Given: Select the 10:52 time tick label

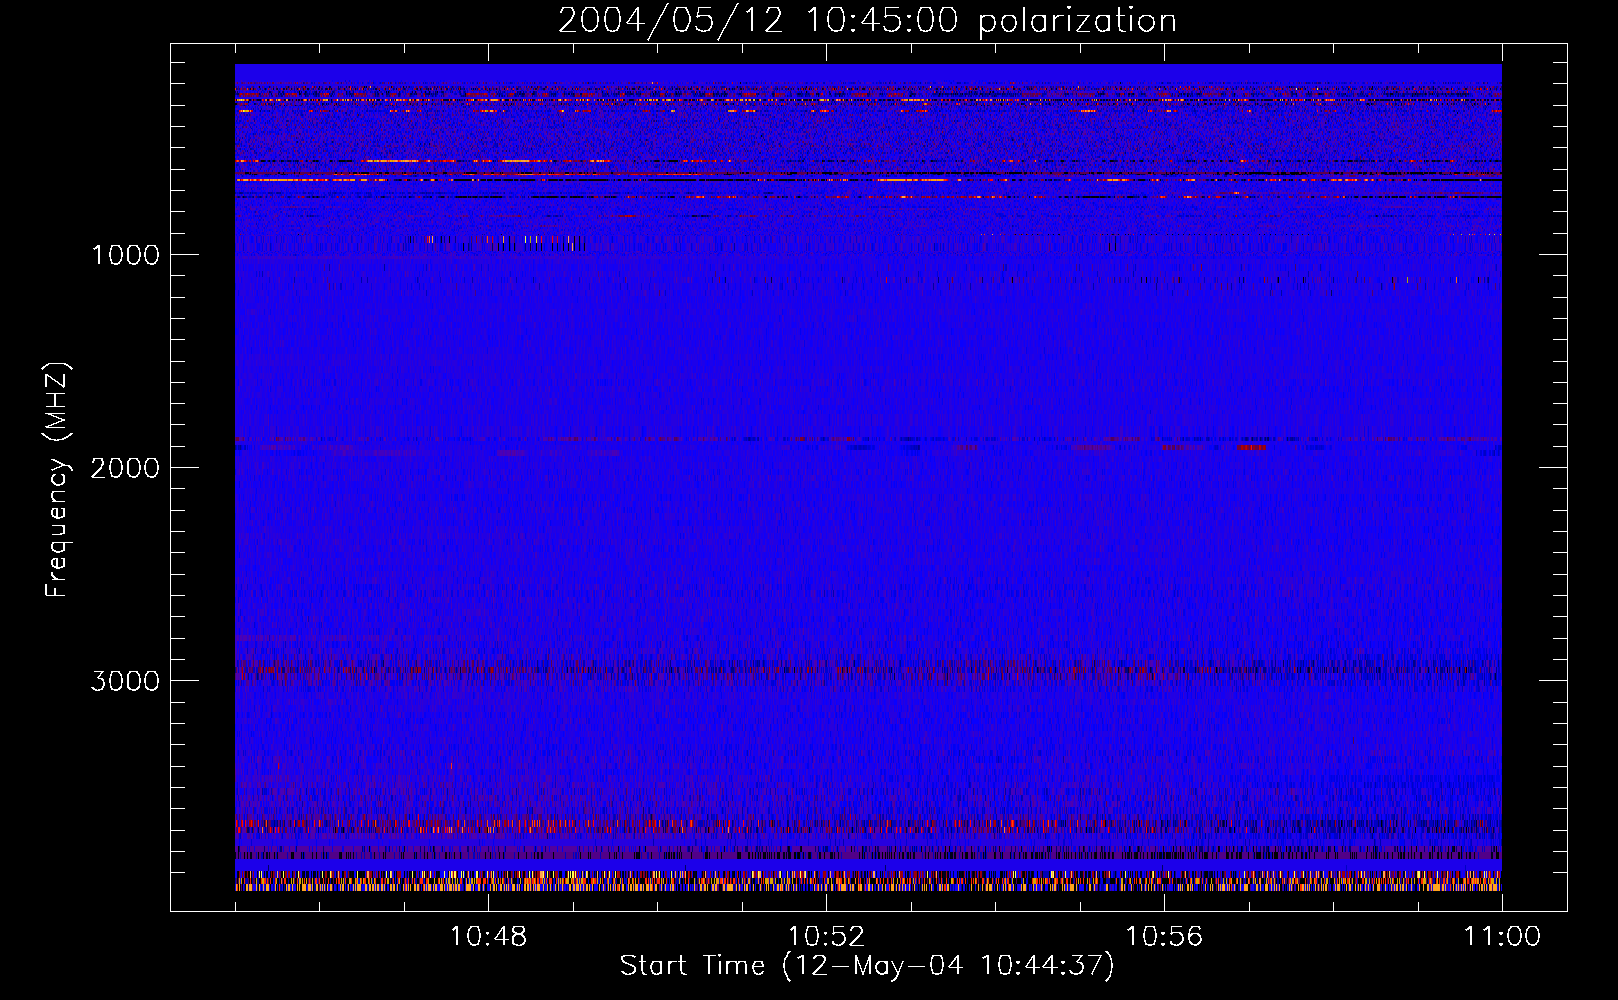Looking at the screenshot, I should [x=826, y=937].
